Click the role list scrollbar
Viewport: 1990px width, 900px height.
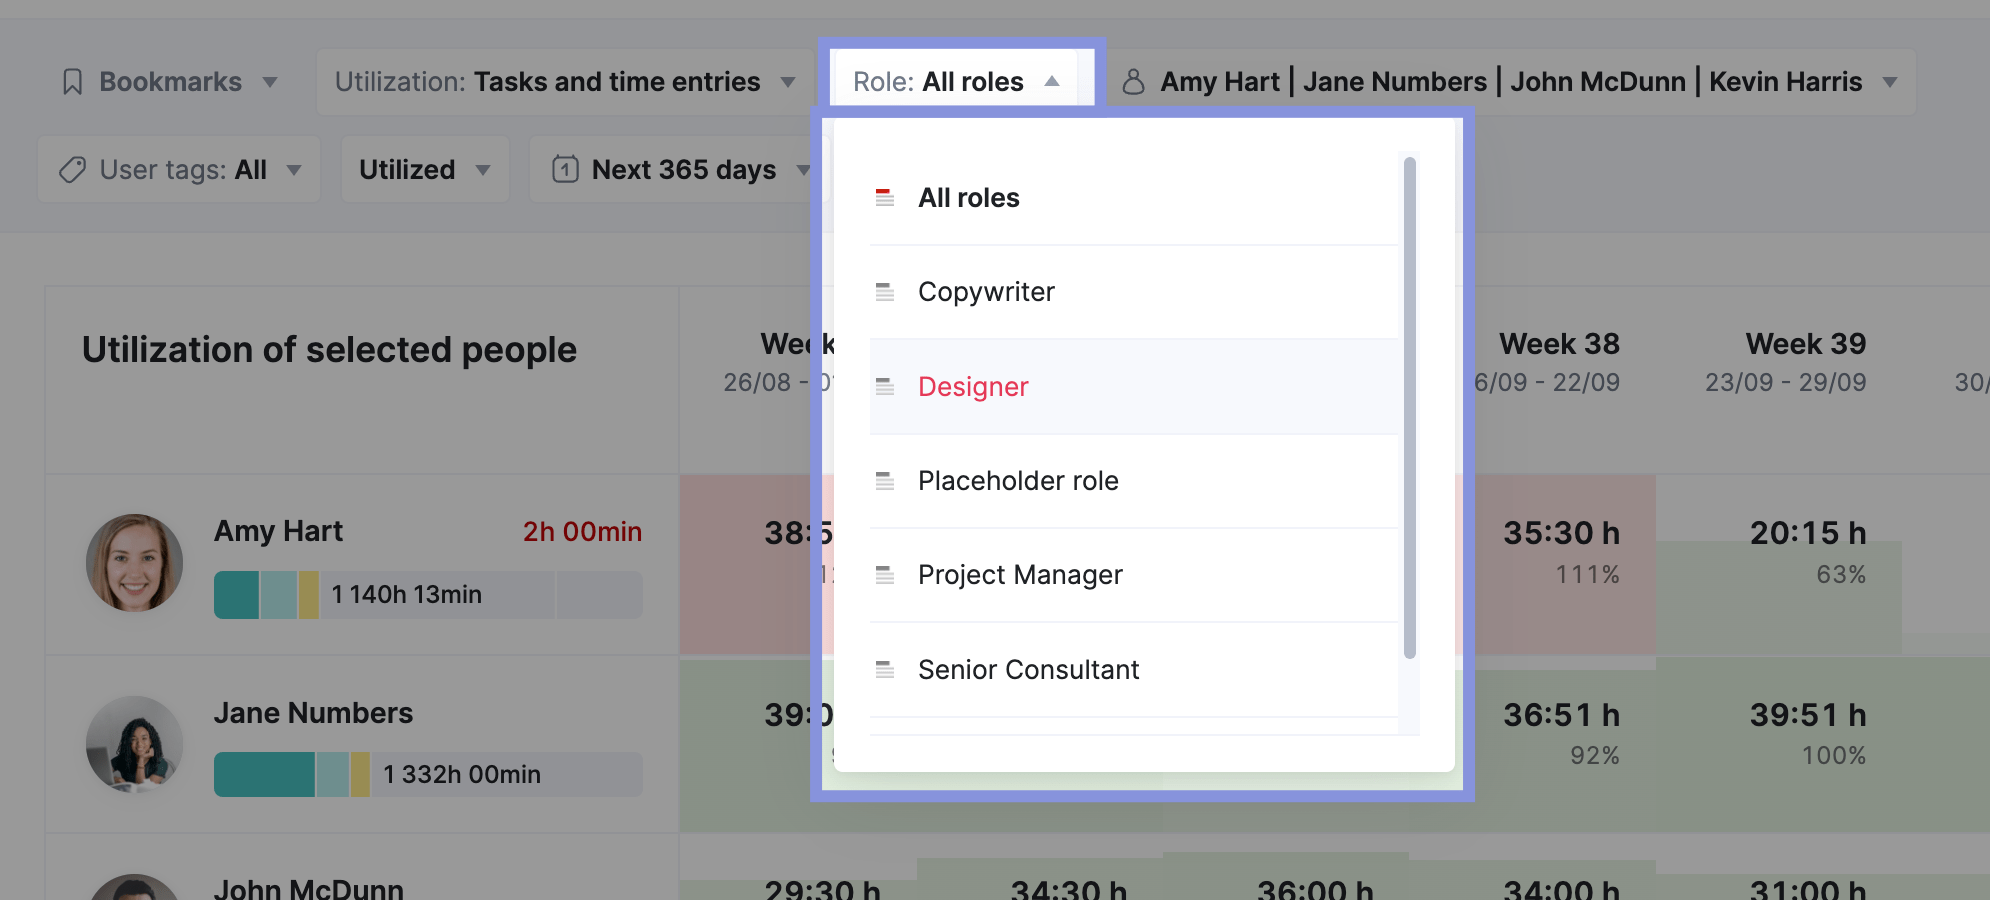1410,408
